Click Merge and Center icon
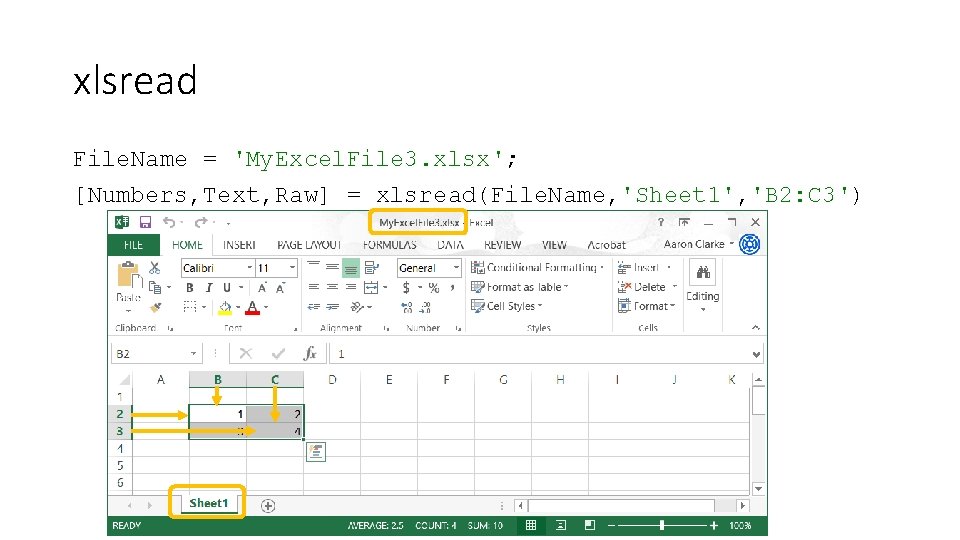The height and width of the screenshot is (540, 960). tap(371, 287)
